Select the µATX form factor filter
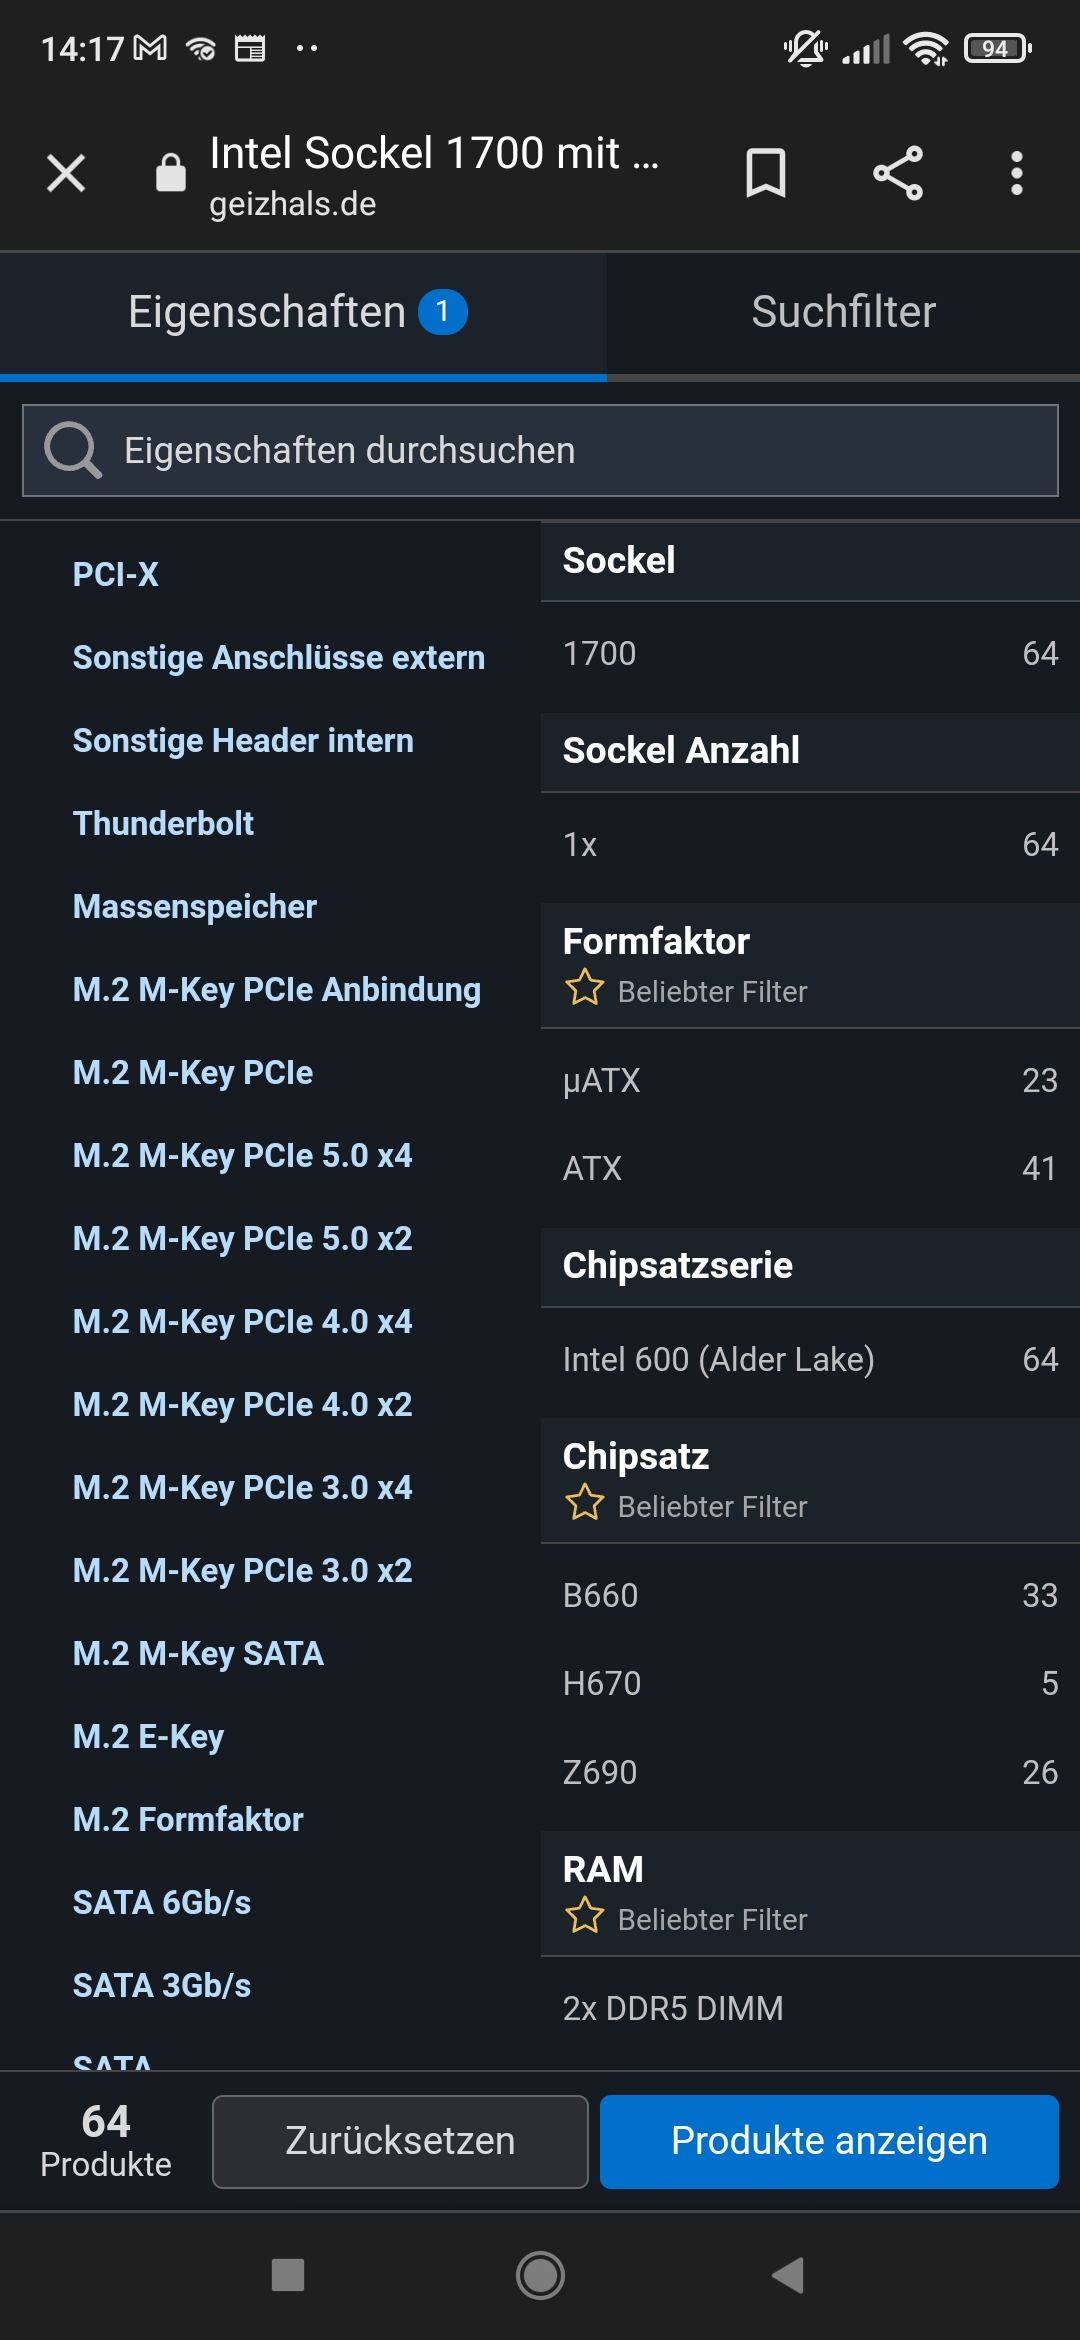Screen dimensions: 1080x2340 point(810,1081)
